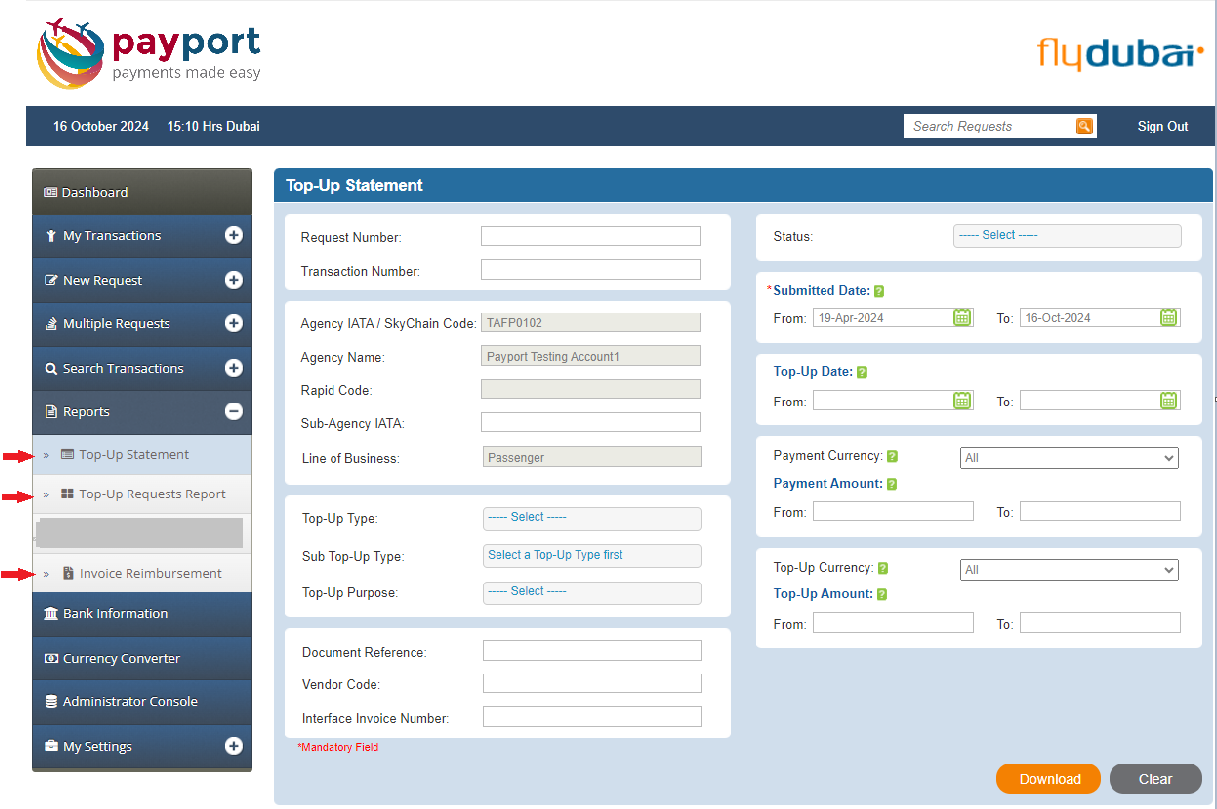The image size is (1217, 809).
Task: Open the calendar picker for Submitted Date From
Action: pos(960,315)
